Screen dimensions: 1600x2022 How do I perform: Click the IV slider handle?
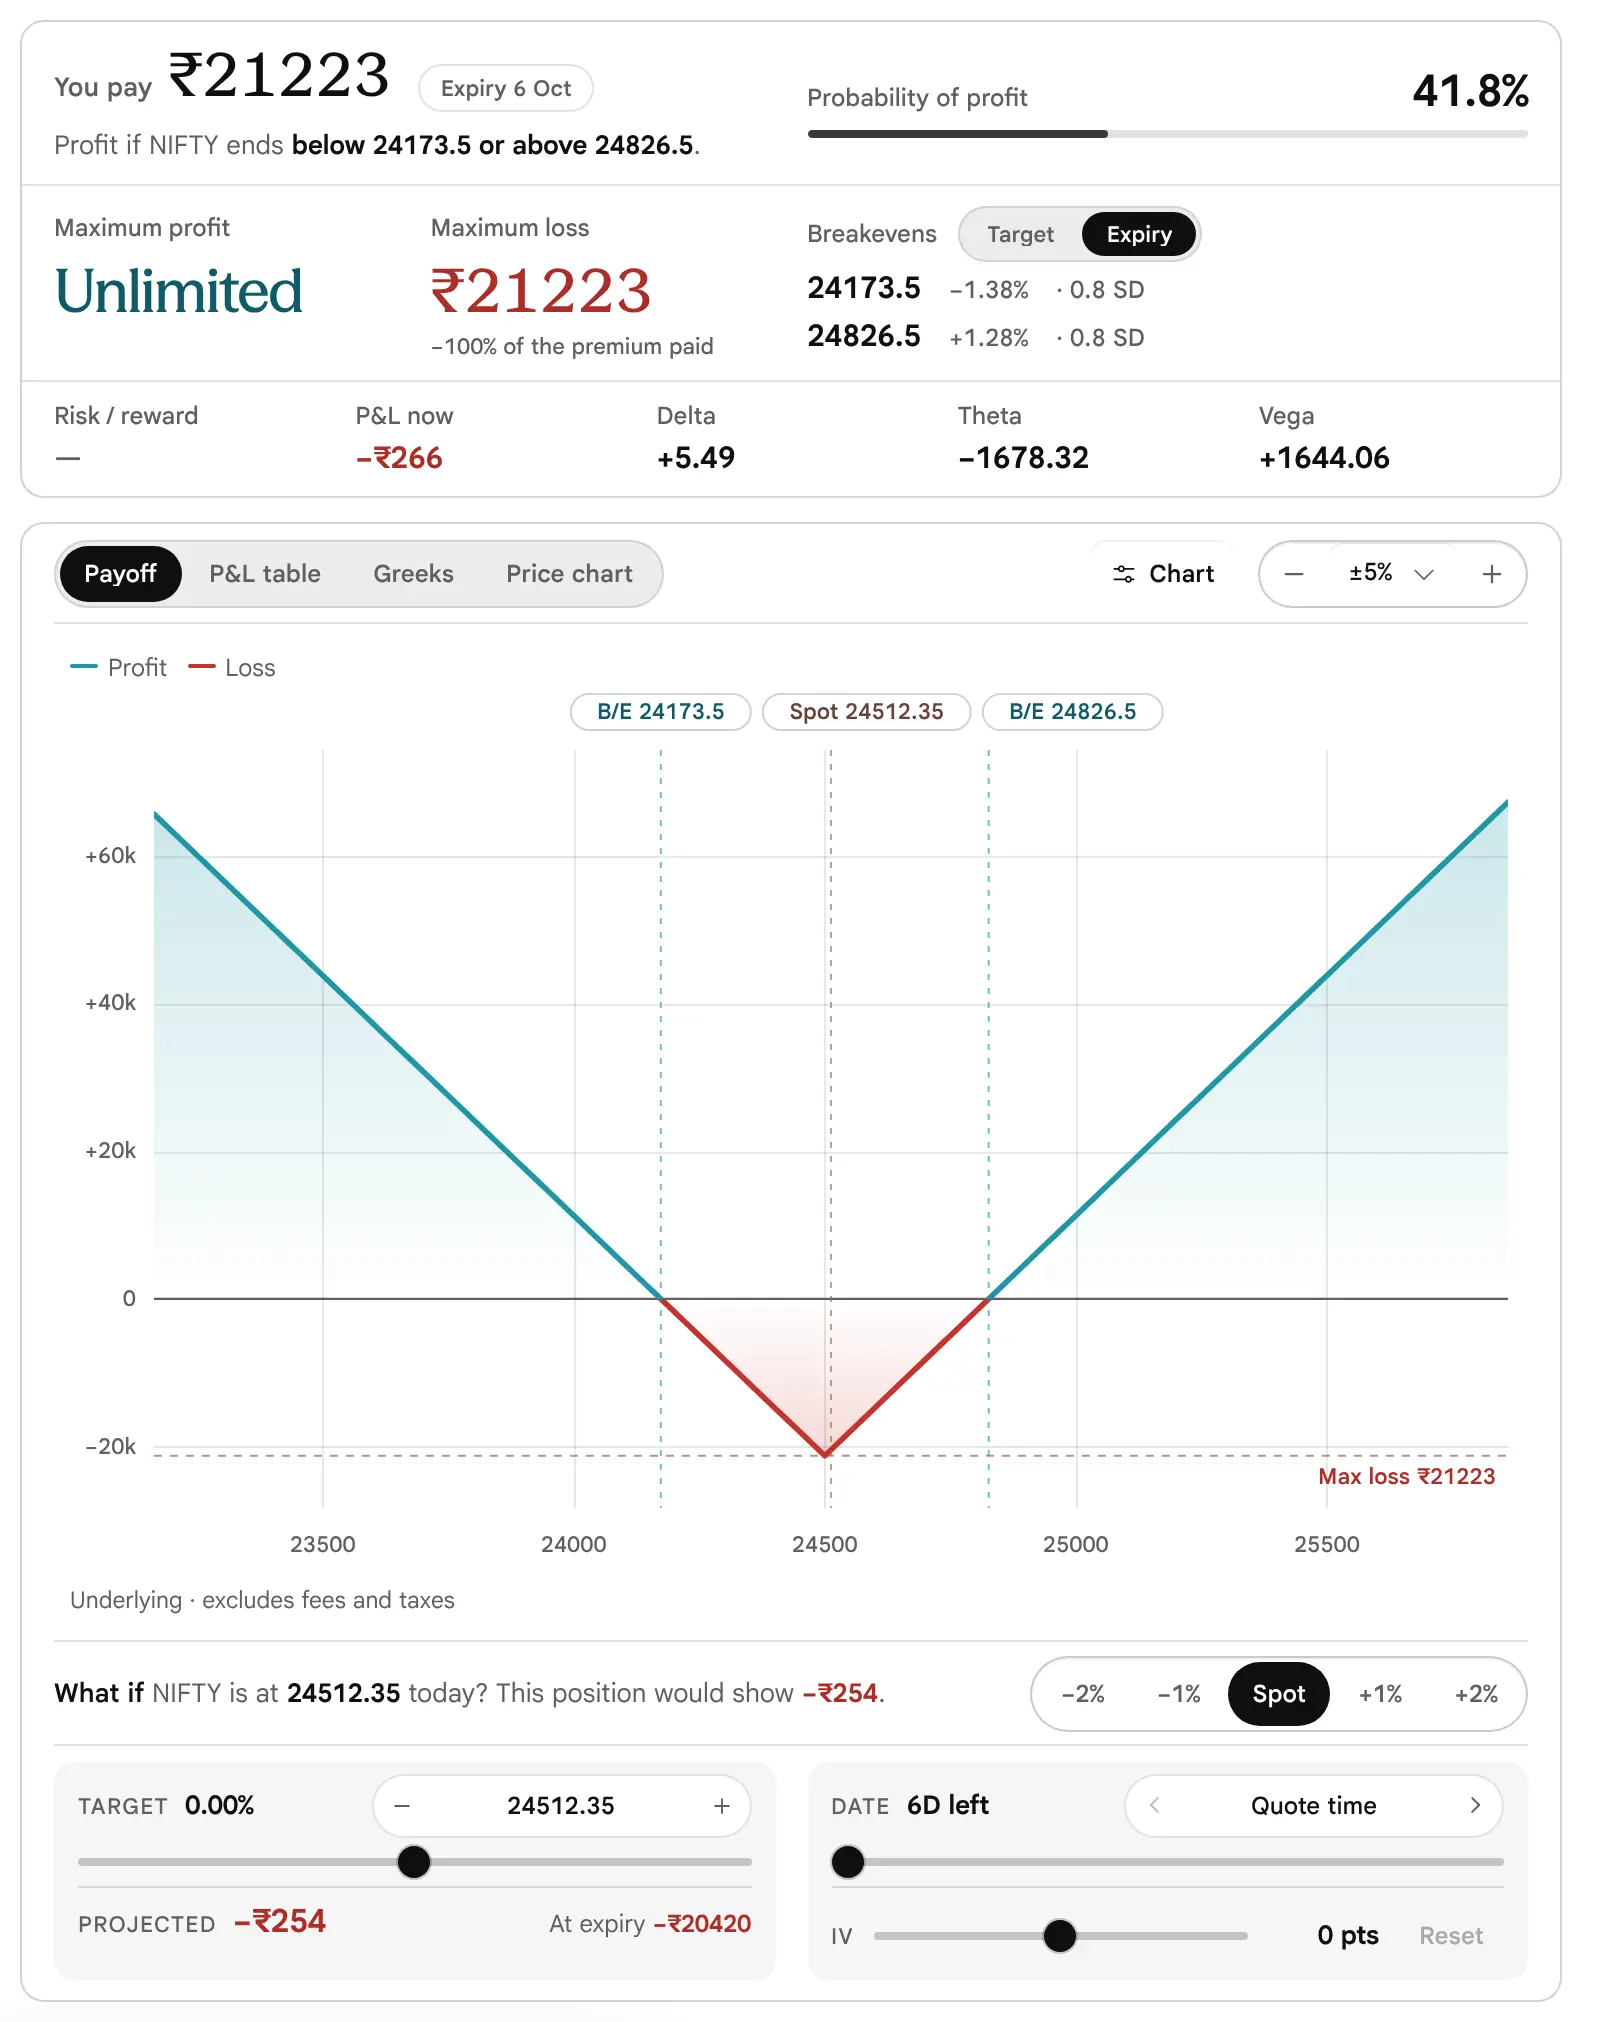tap(1060, 1936)
